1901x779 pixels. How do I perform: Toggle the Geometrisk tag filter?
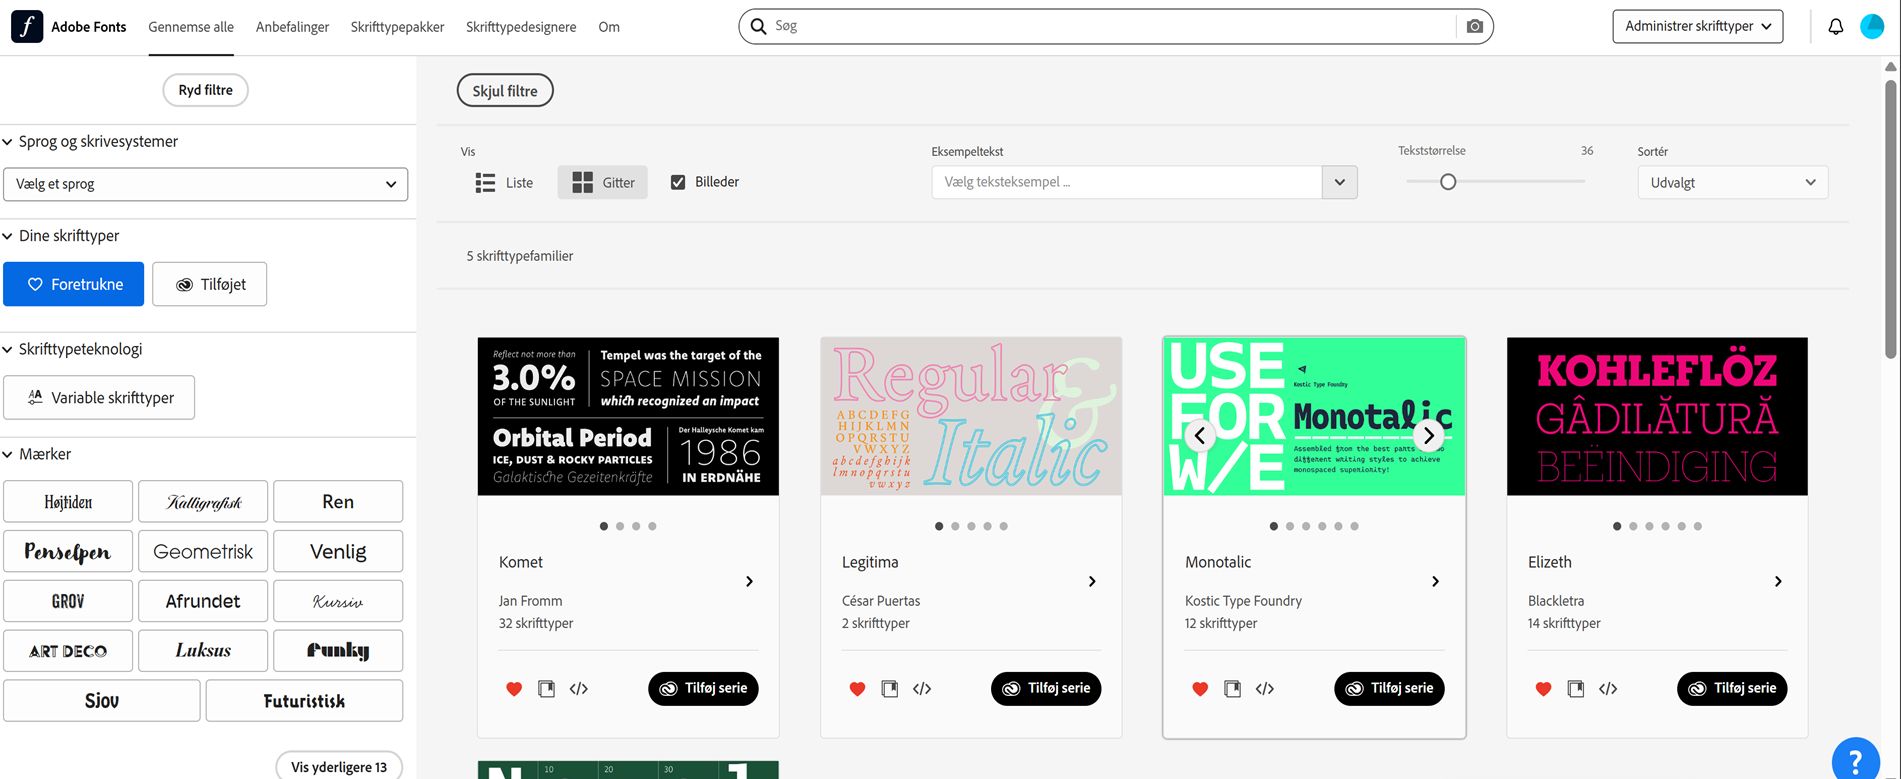(203, 552)
